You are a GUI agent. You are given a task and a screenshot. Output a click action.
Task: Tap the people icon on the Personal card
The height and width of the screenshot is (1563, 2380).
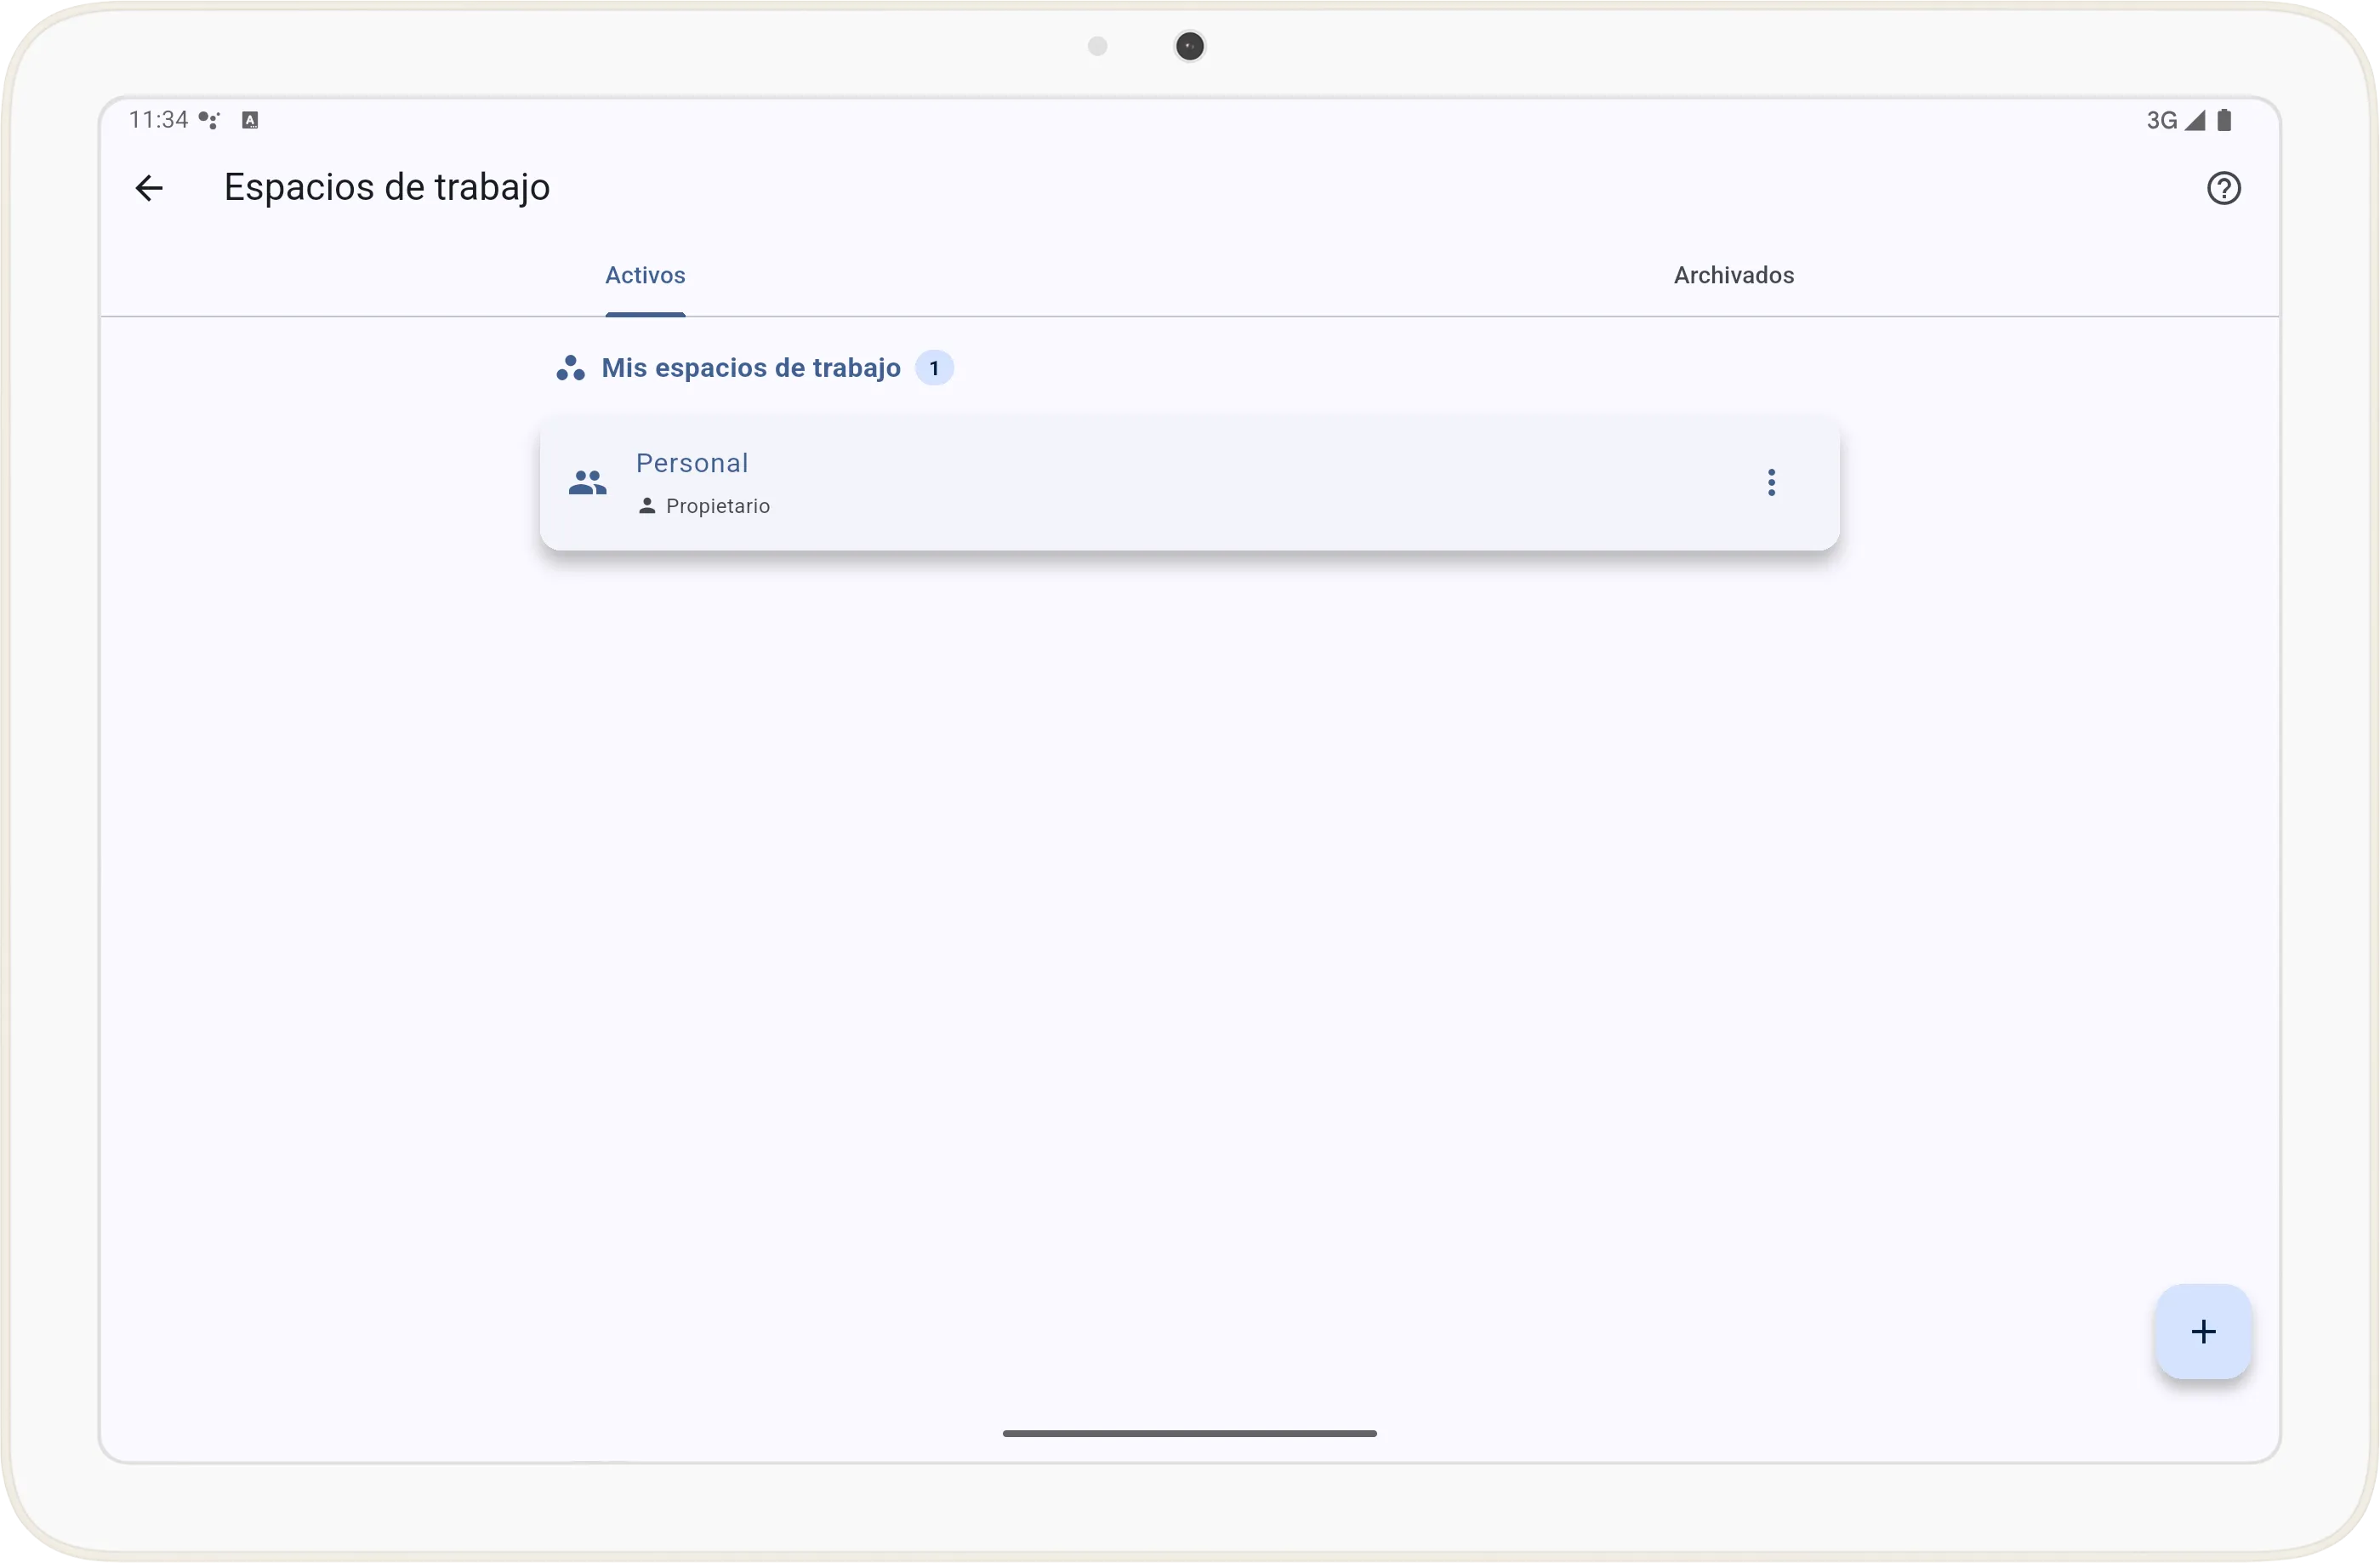coord(587,482)
